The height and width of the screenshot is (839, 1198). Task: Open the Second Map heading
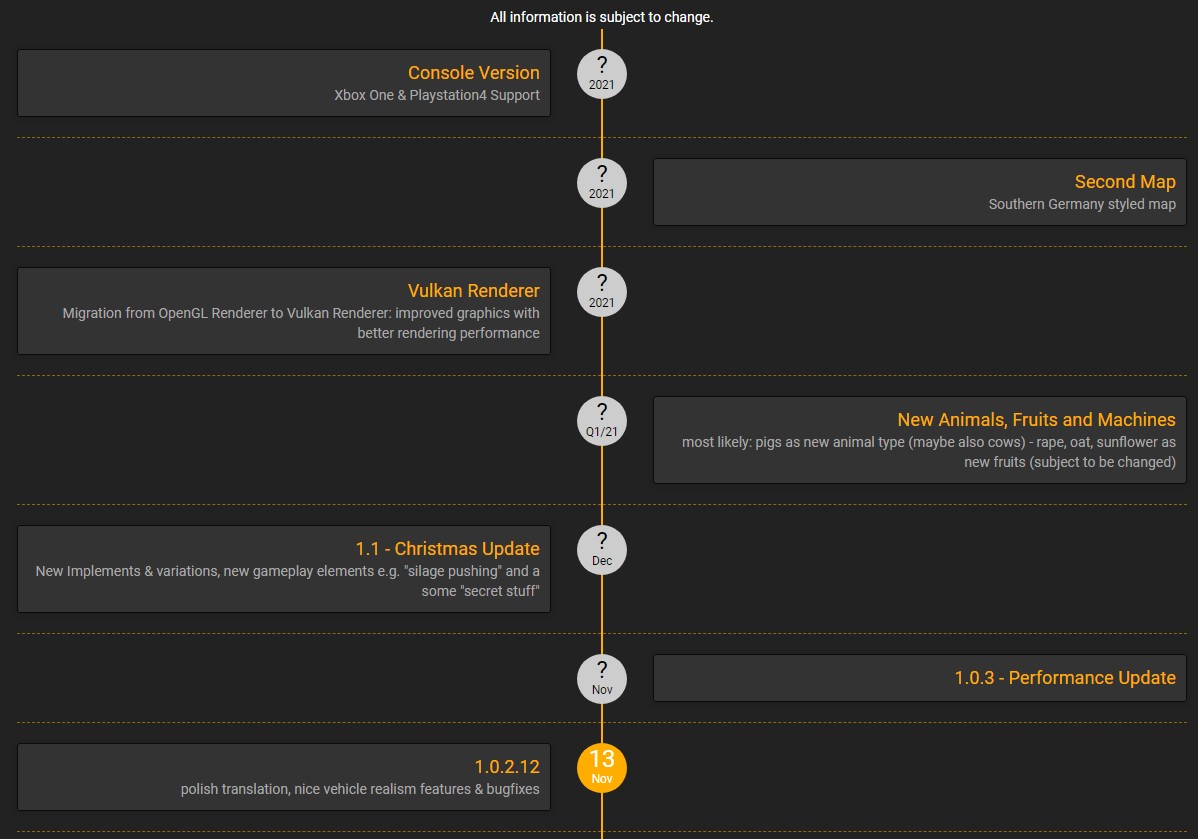[x=1125, y=182]
